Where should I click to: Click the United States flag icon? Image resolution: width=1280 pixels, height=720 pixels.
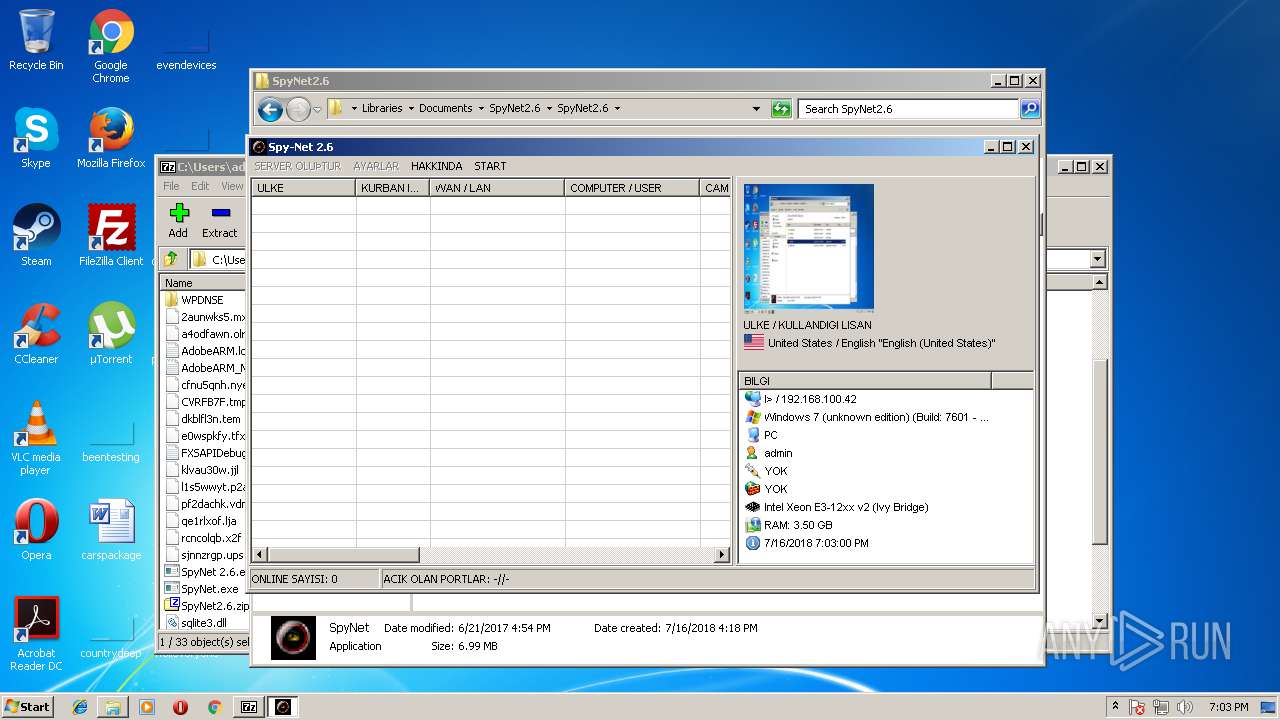point(754,343)
